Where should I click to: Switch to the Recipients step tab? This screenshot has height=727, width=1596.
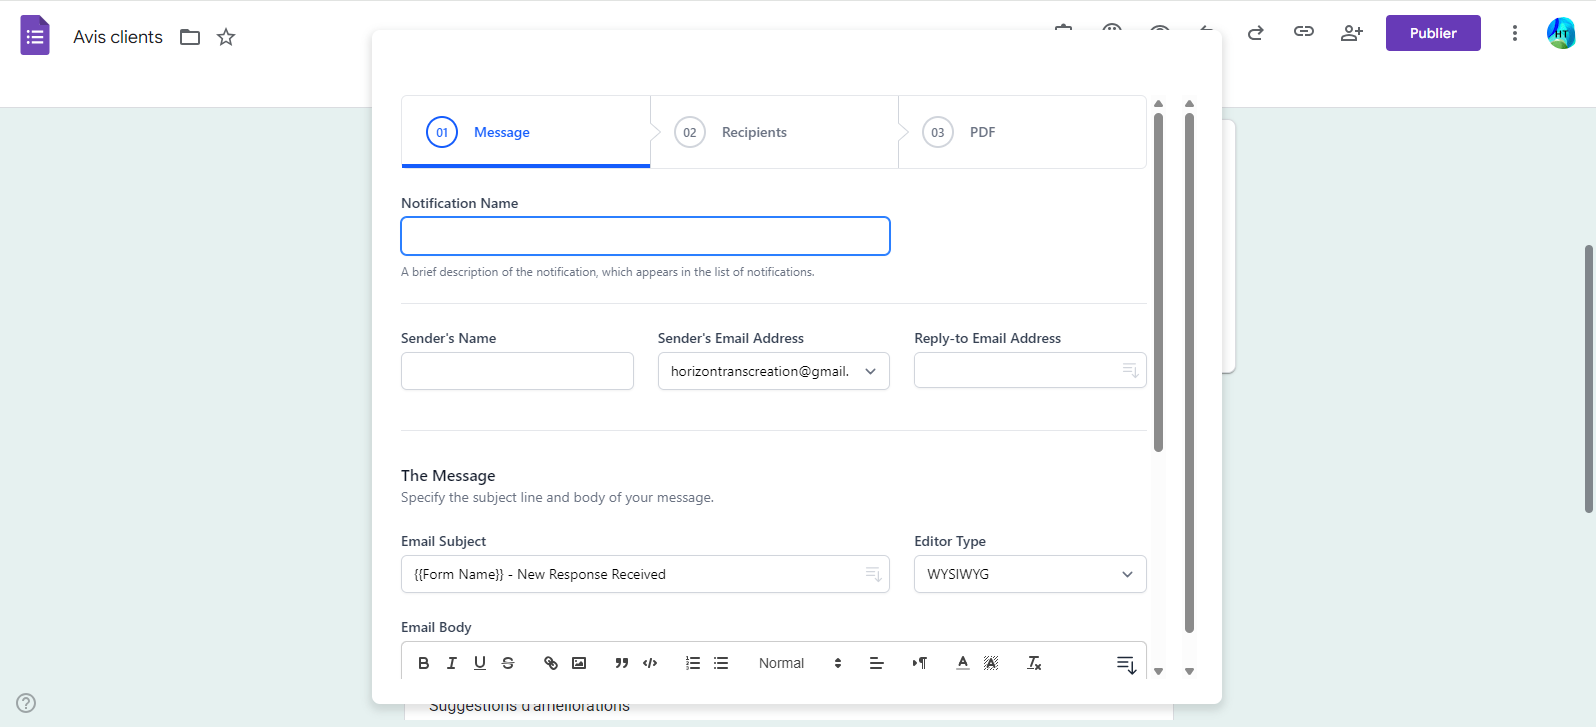[x=754, y=132]
